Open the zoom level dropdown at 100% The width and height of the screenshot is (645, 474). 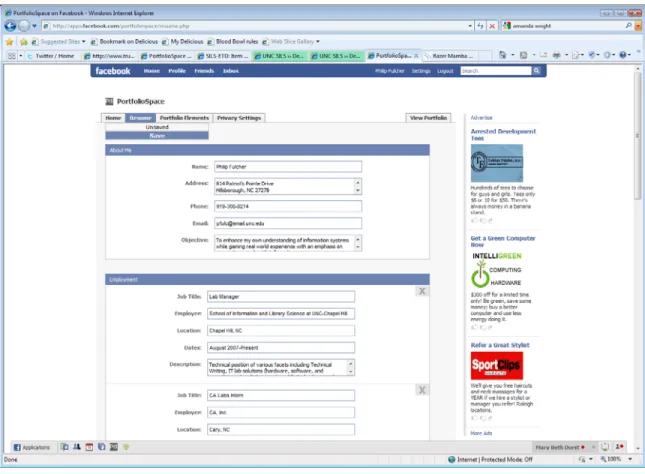(630, 459)
